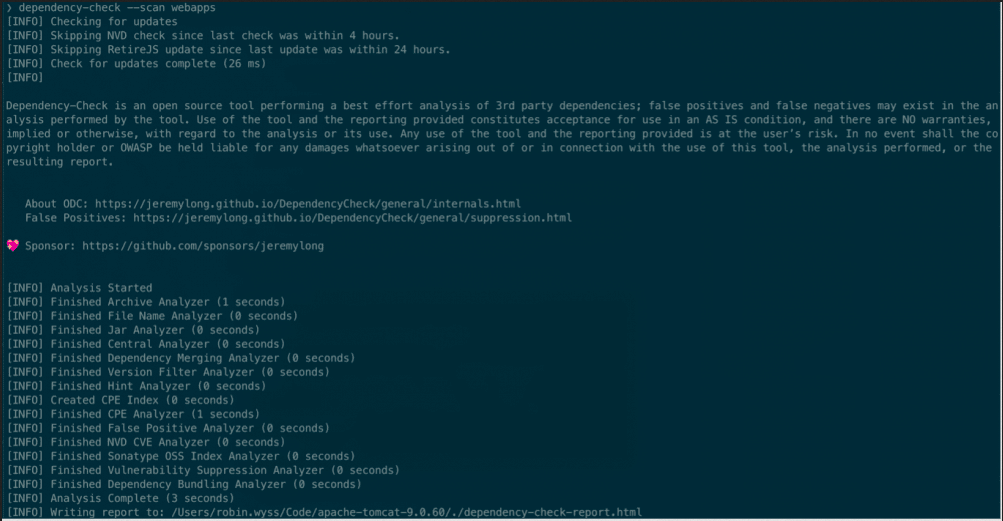The height and width of the screenshot is (521, 1003).
Task: Open the About ODC internals.html link
Action: [x=308, y=204]
